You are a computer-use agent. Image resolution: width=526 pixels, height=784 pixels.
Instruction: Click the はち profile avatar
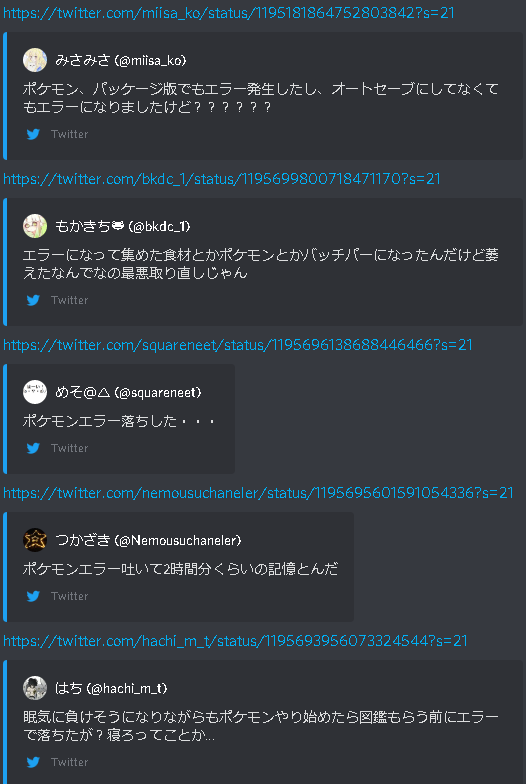coord(35,688)
